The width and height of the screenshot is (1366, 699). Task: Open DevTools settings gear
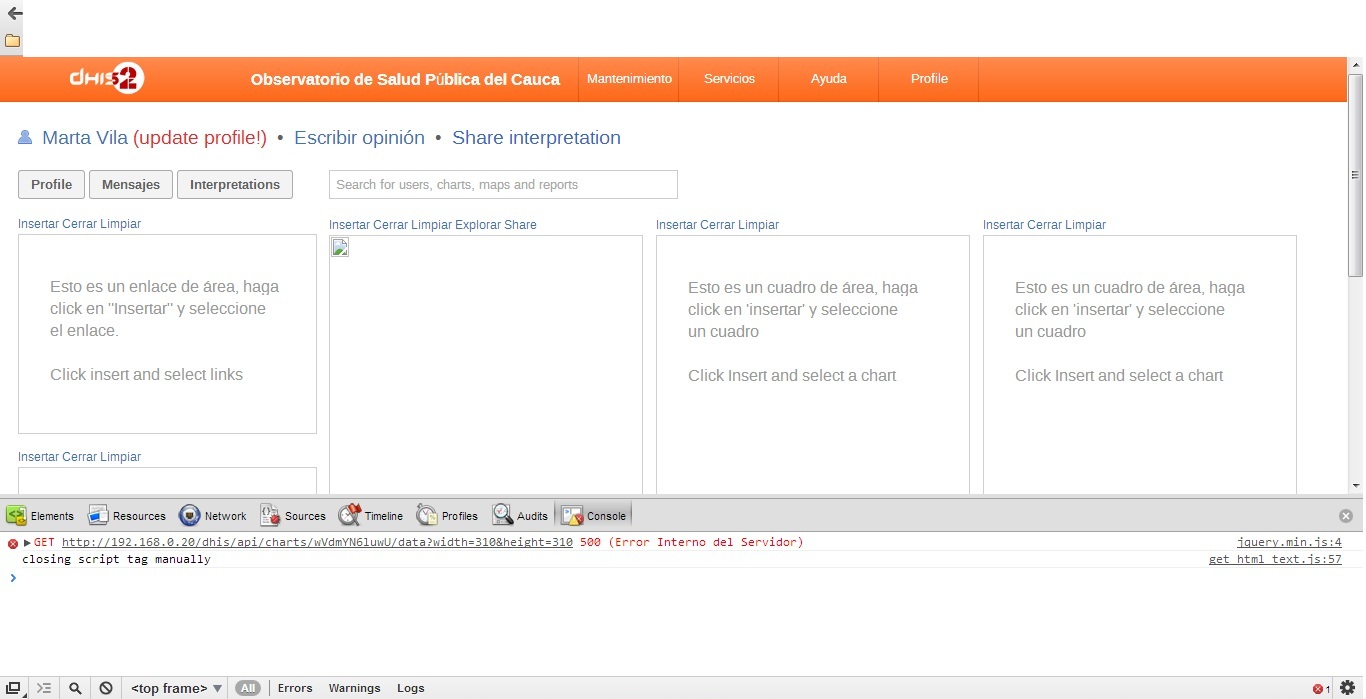coord(1347,688)
